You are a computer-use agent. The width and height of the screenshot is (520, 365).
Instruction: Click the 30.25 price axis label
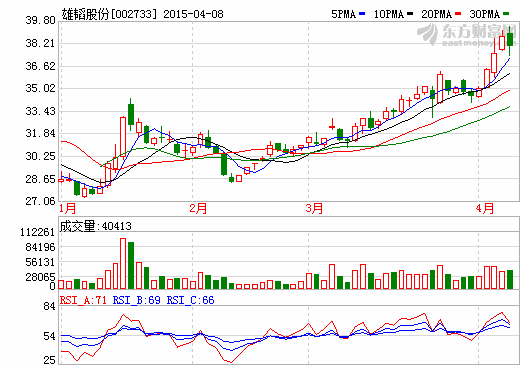pos(40,156)
